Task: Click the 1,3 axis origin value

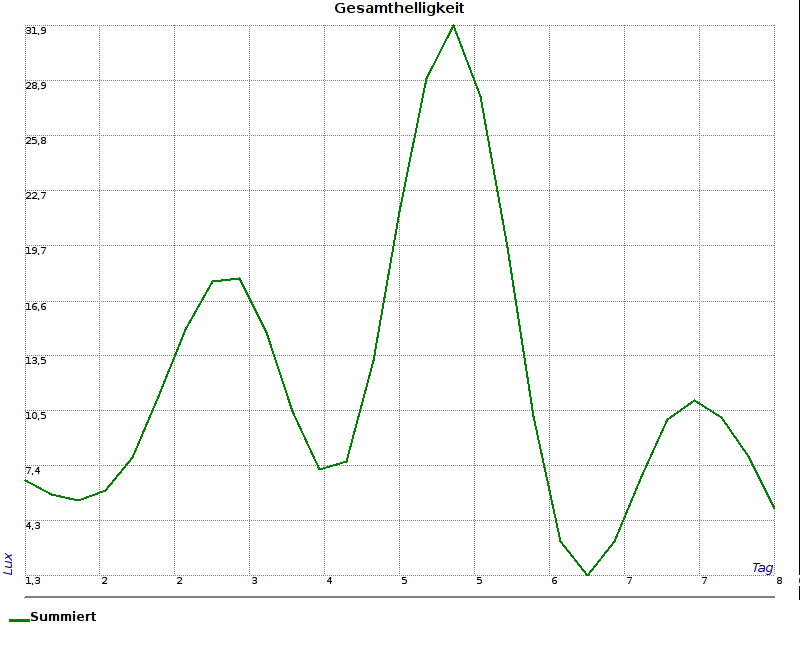Action: click(x=33, y=581)
